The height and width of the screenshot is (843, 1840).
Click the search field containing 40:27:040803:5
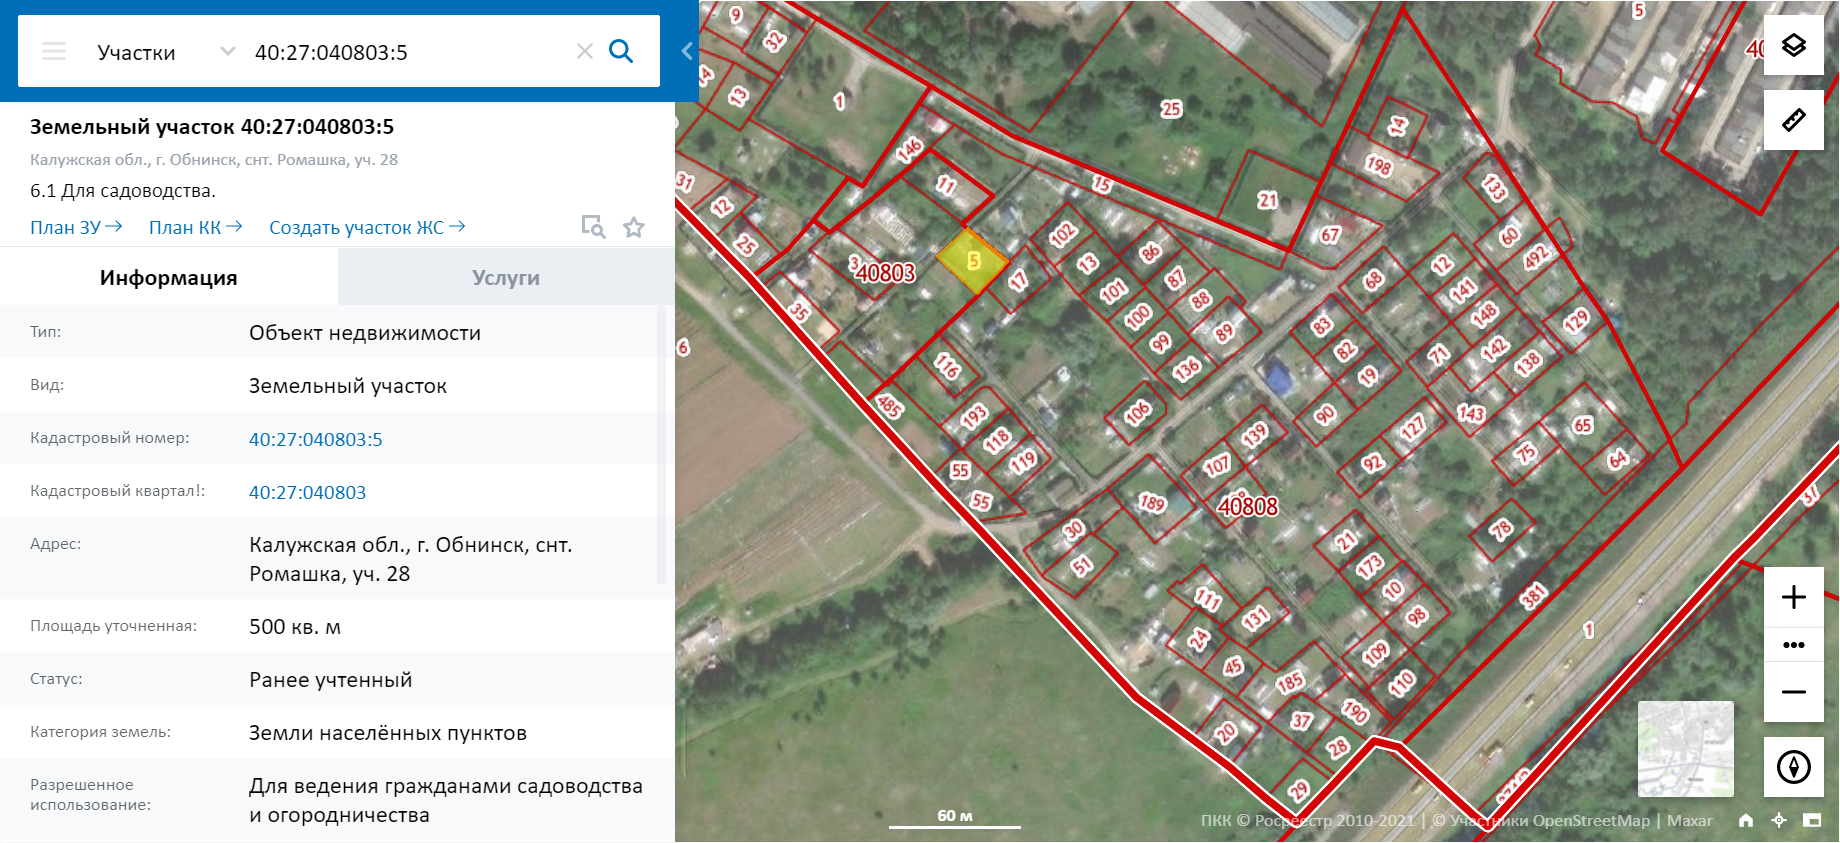click(408, 52)
